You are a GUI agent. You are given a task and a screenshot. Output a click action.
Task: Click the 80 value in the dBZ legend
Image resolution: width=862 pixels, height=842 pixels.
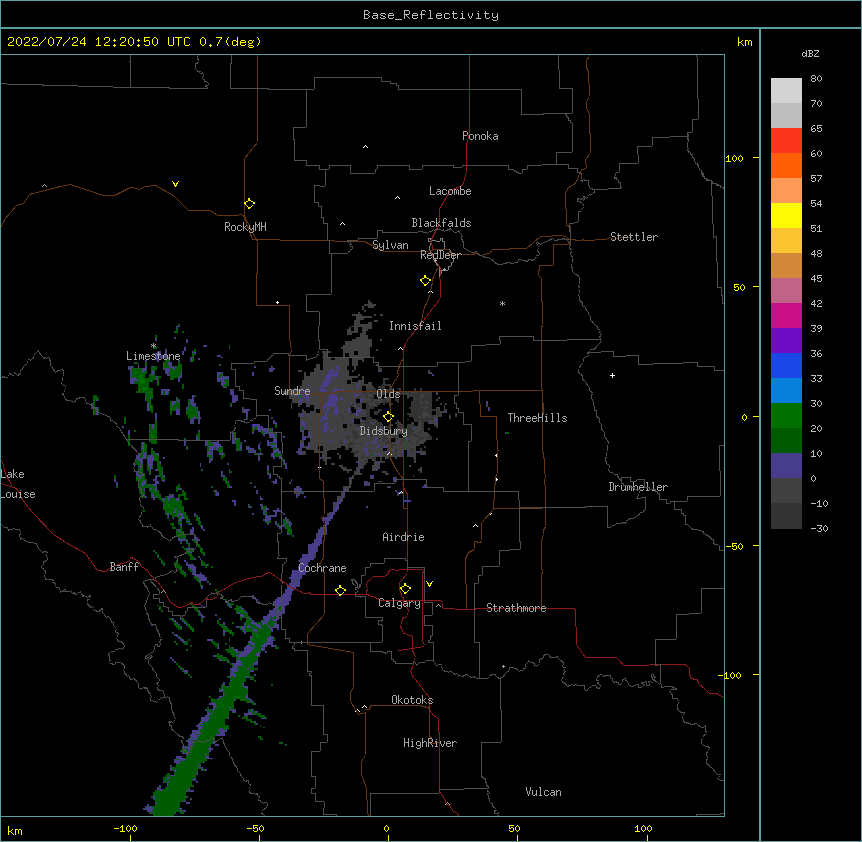(816, 79)
